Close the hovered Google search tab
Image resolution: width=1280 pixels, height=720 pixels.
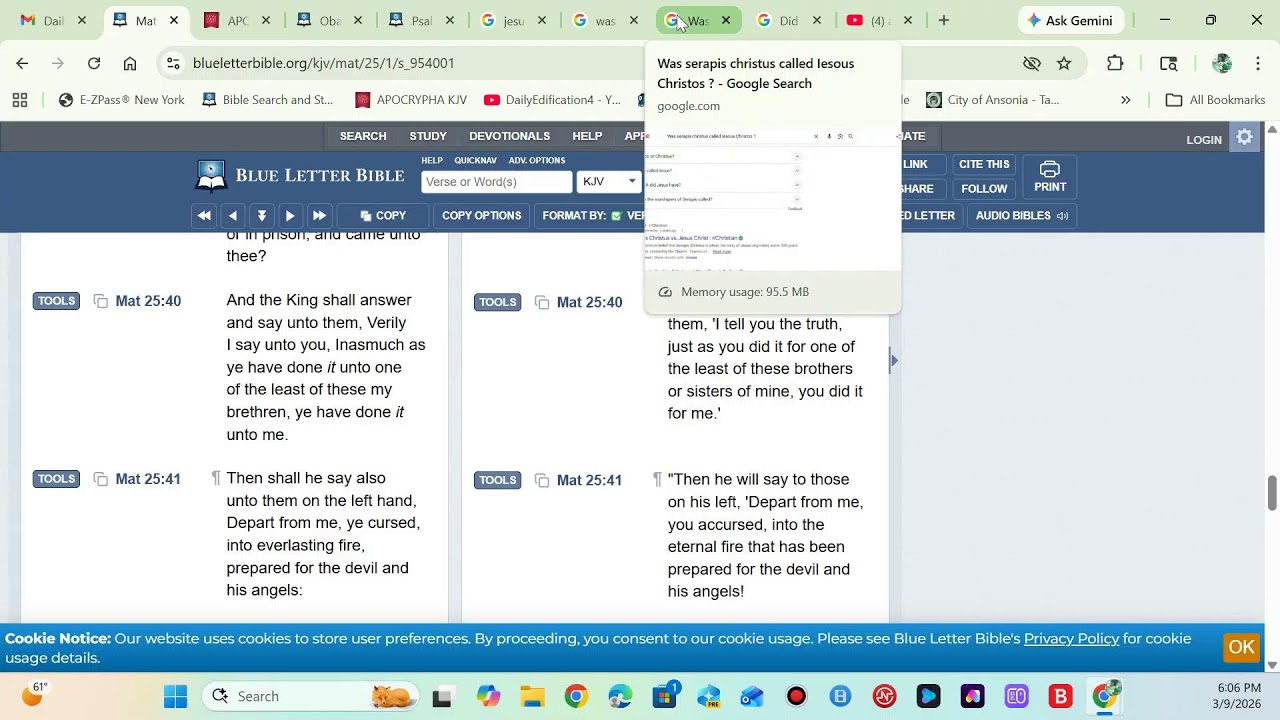tap(725, 20)
